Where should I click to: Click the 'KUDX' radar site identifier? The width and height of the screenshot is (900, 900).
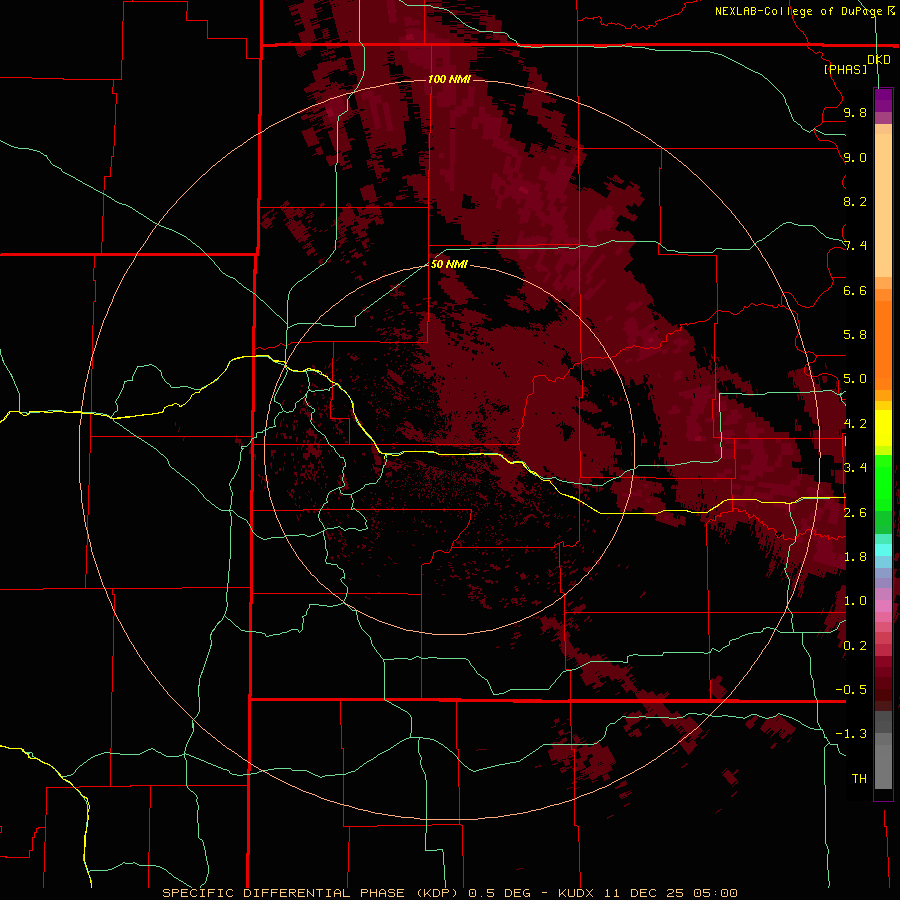point(575,893)
